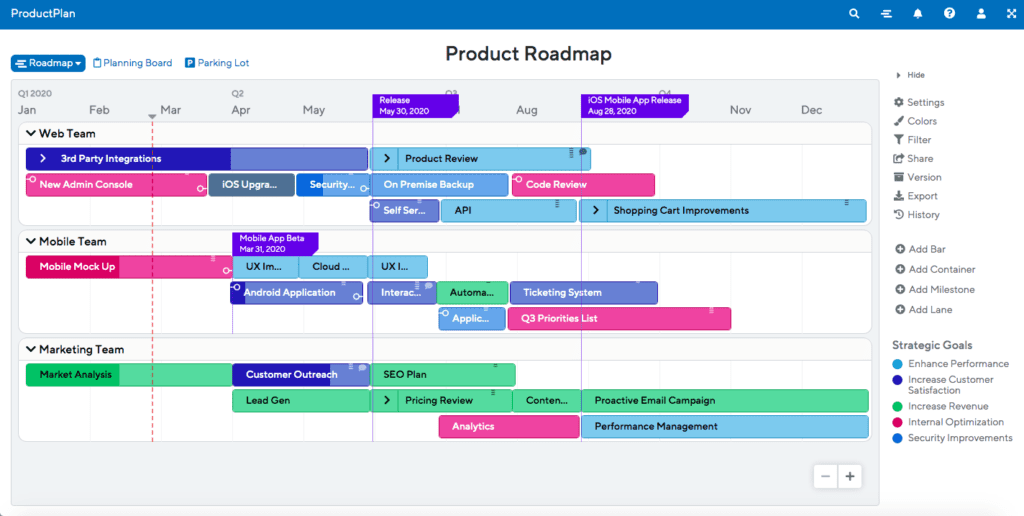This screenshot has height=516, width=1024.
Task: Select the Ticketing System bar
Action: pos(584,293)
